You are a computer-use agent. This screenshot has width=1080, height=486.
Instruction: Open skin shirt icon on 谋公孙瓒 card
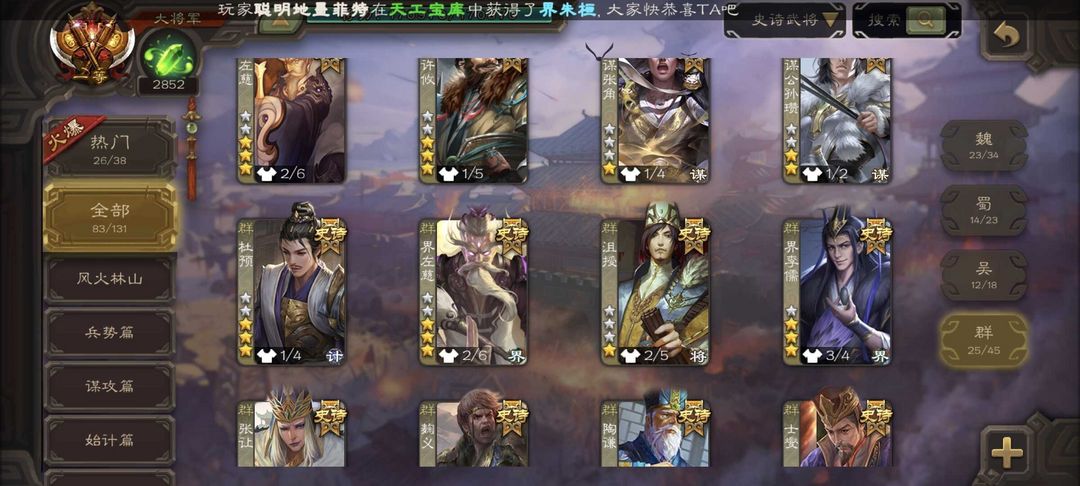coord(812,174)
